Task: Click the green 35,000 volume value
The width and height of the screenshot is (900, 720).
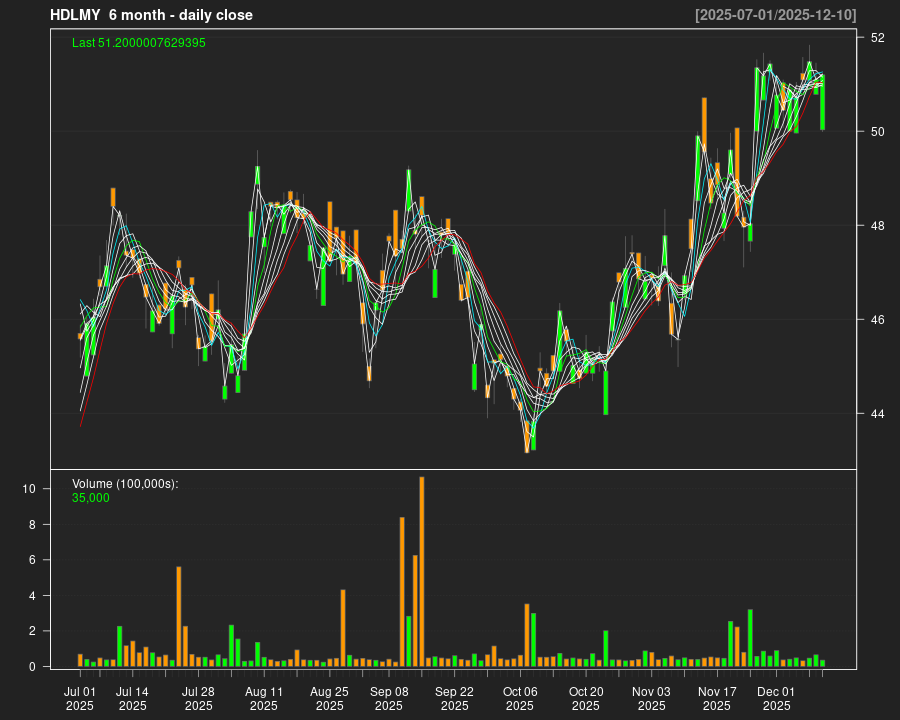Action: (91, 497)
